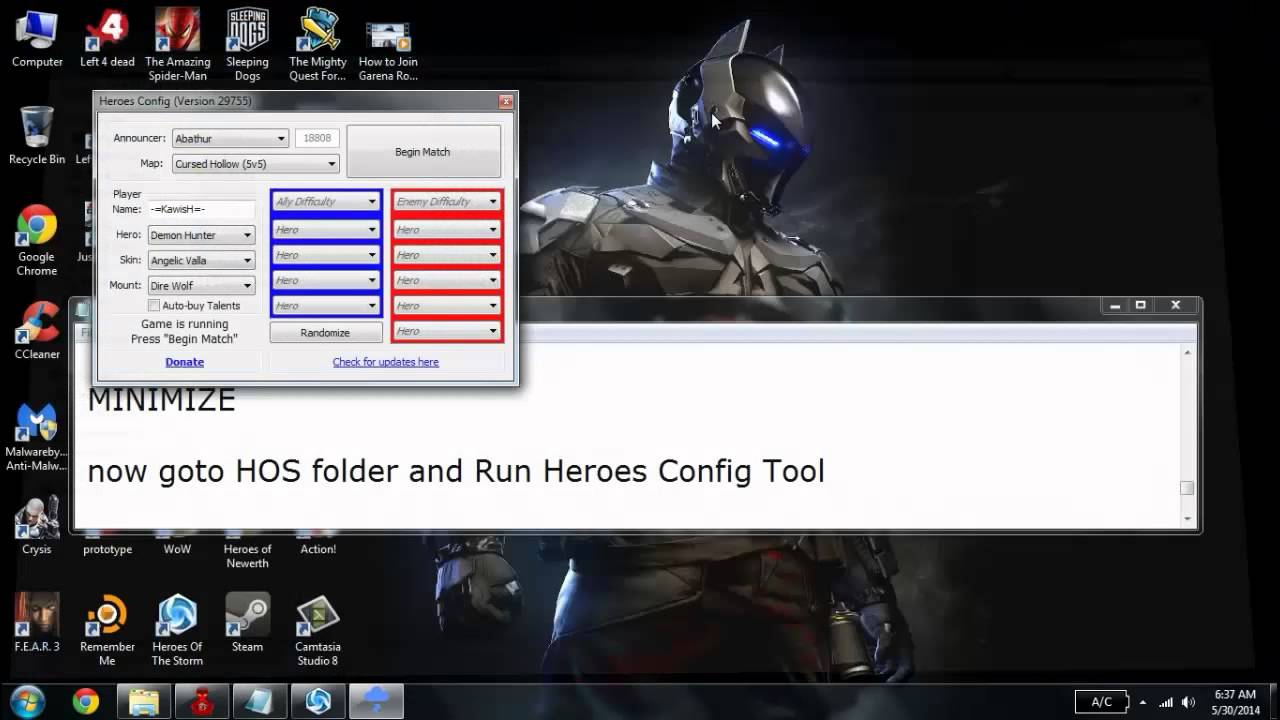Click the Heroes of Newerth desktop shortcut

pyautogui.click(x=247, y=556)
